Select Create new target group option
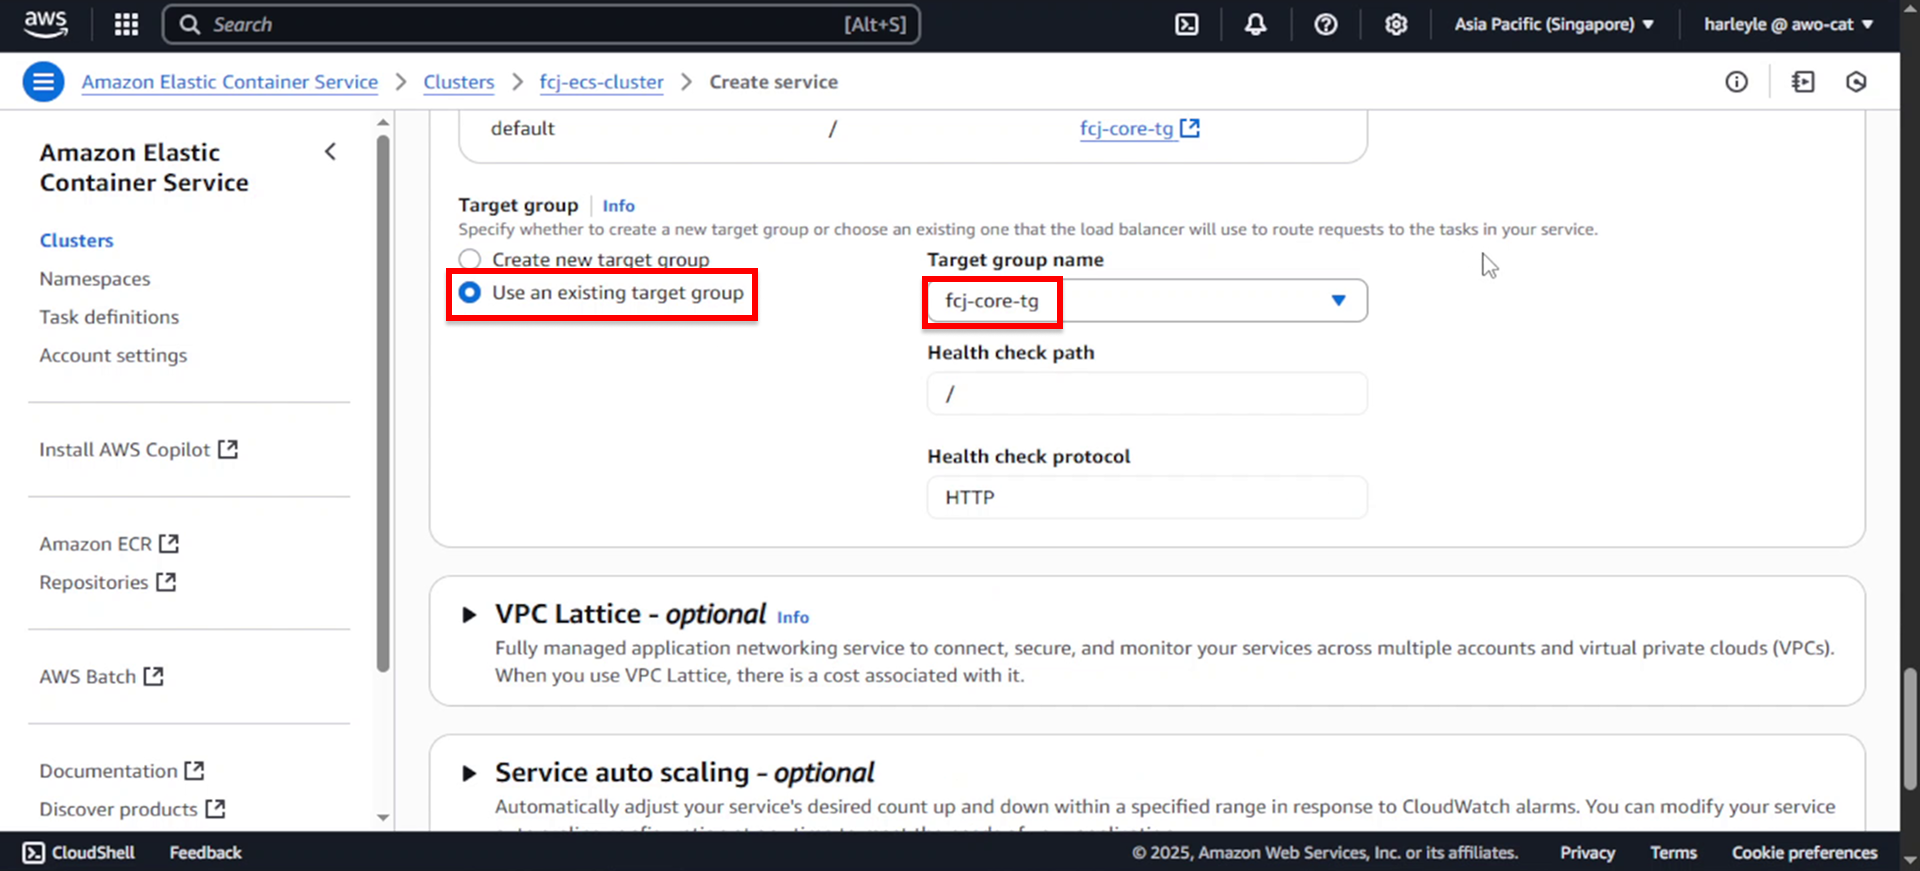This screenshot has height=871, width=1920. [469, 260]
